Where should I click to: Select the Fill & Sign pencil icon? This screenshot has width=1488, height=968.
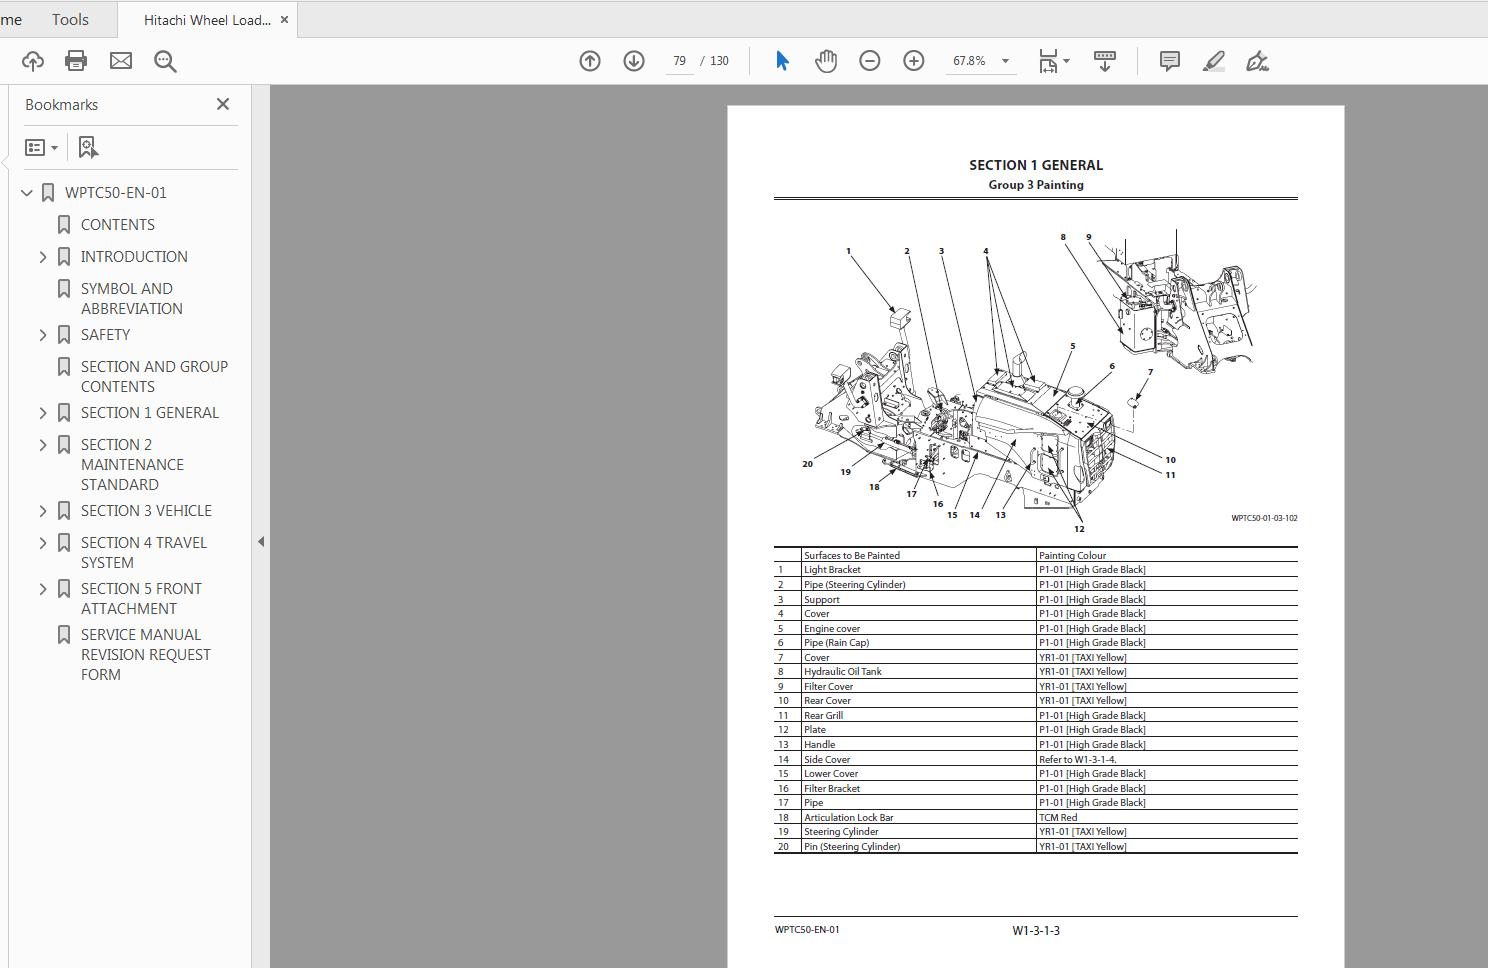click(1213, 60)
